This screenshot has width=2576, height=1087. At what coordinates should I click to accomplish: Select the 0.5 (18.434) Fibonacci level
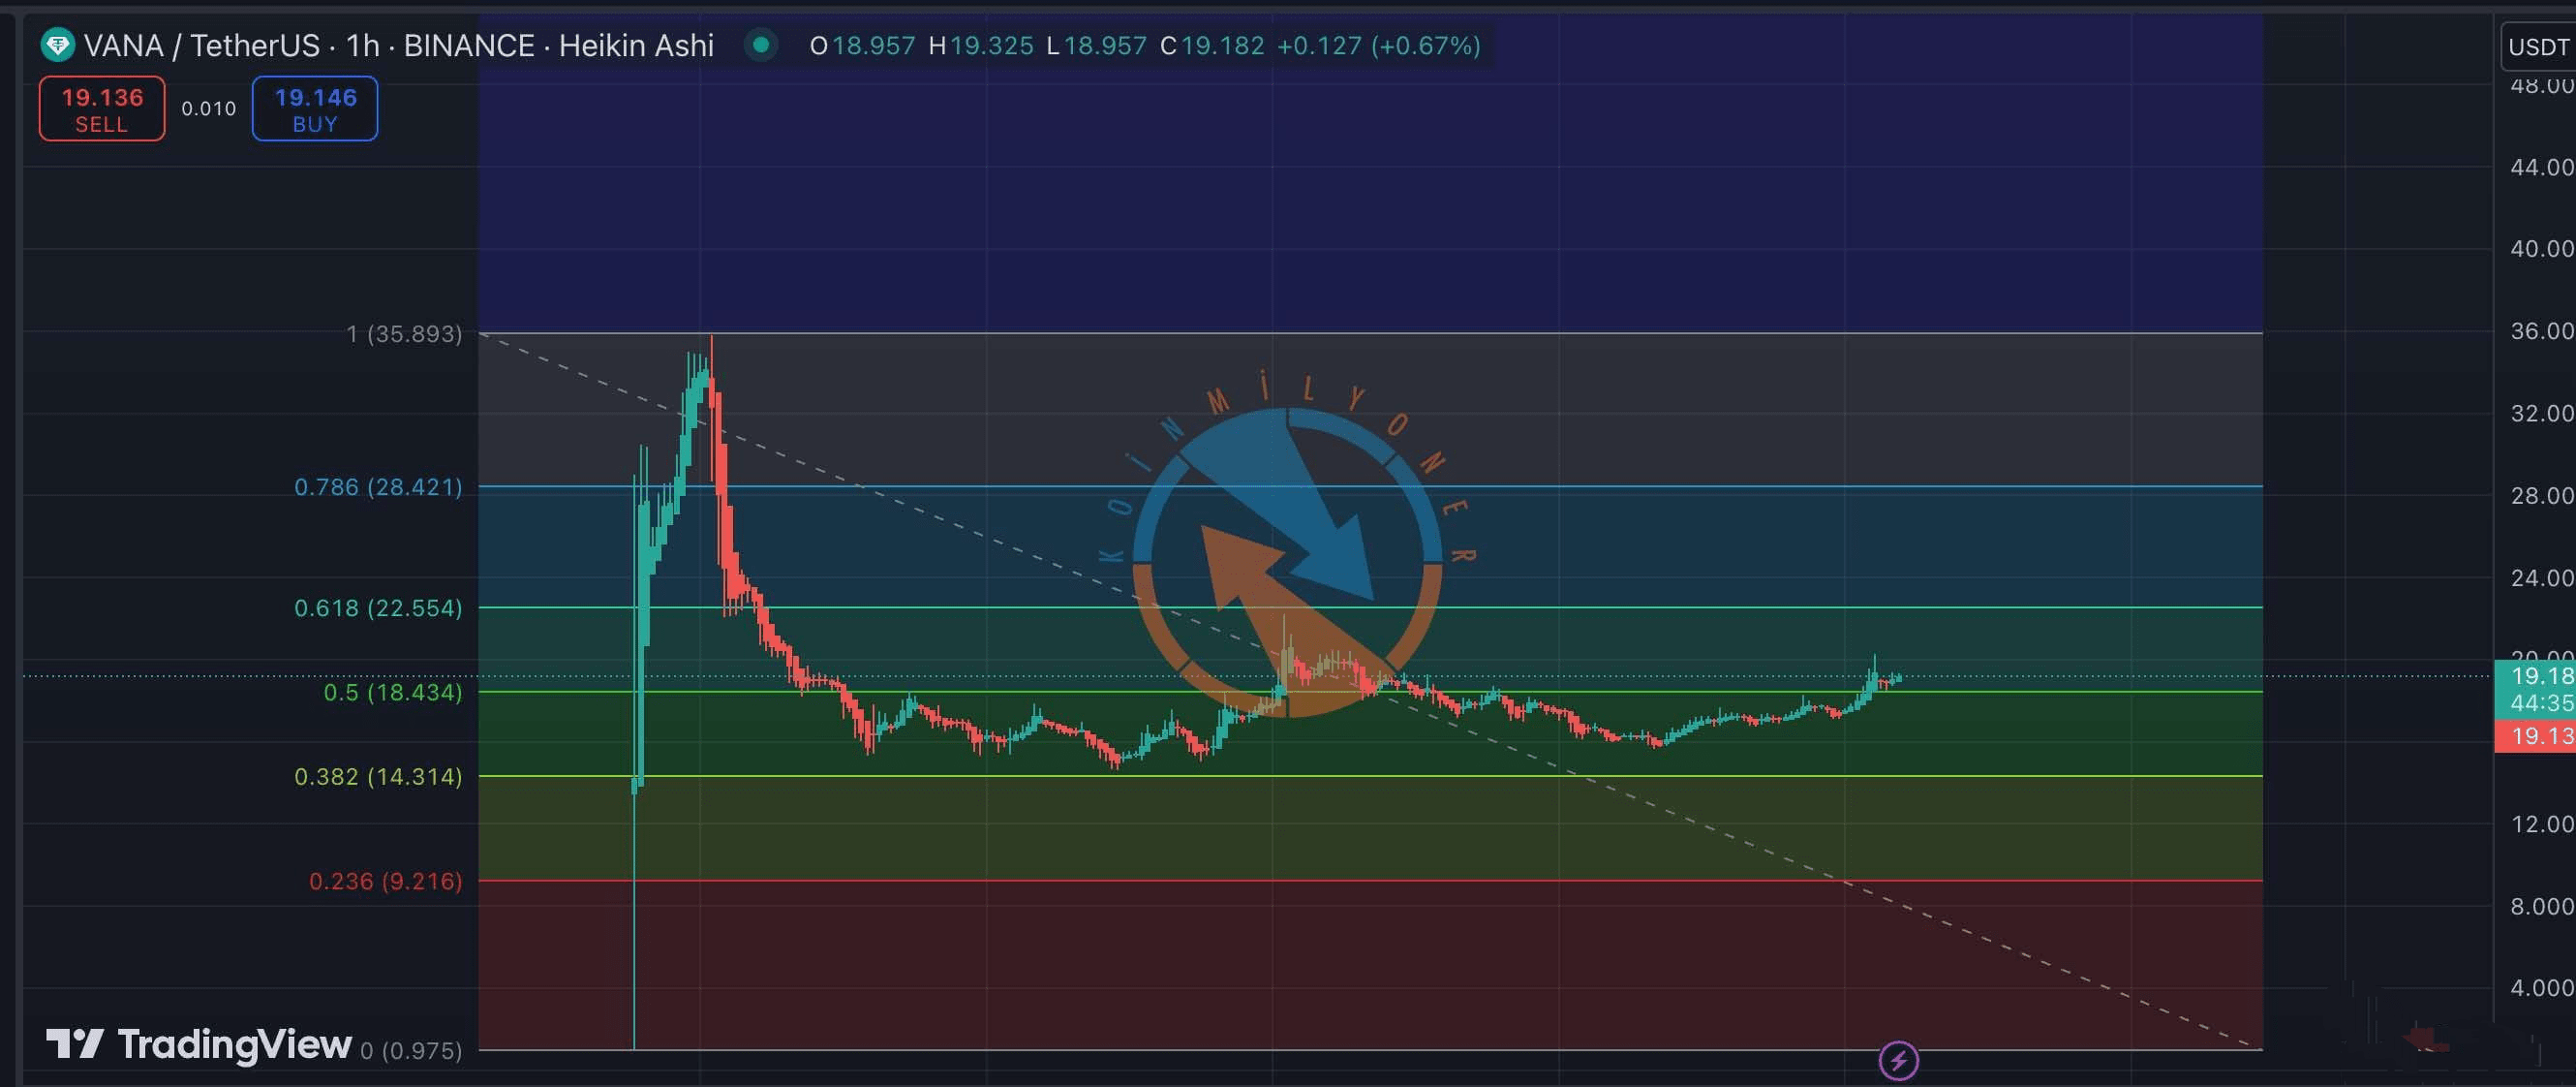(392, 692)
